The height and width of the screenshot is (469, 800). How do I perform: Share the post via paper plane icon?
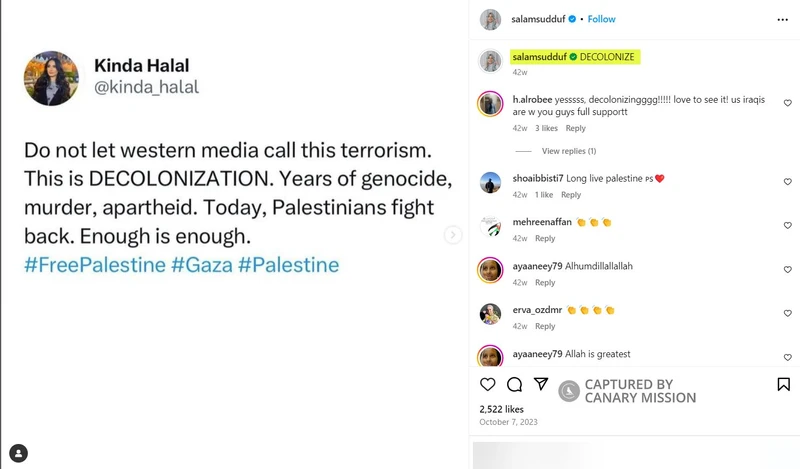[x=541, y=384]
